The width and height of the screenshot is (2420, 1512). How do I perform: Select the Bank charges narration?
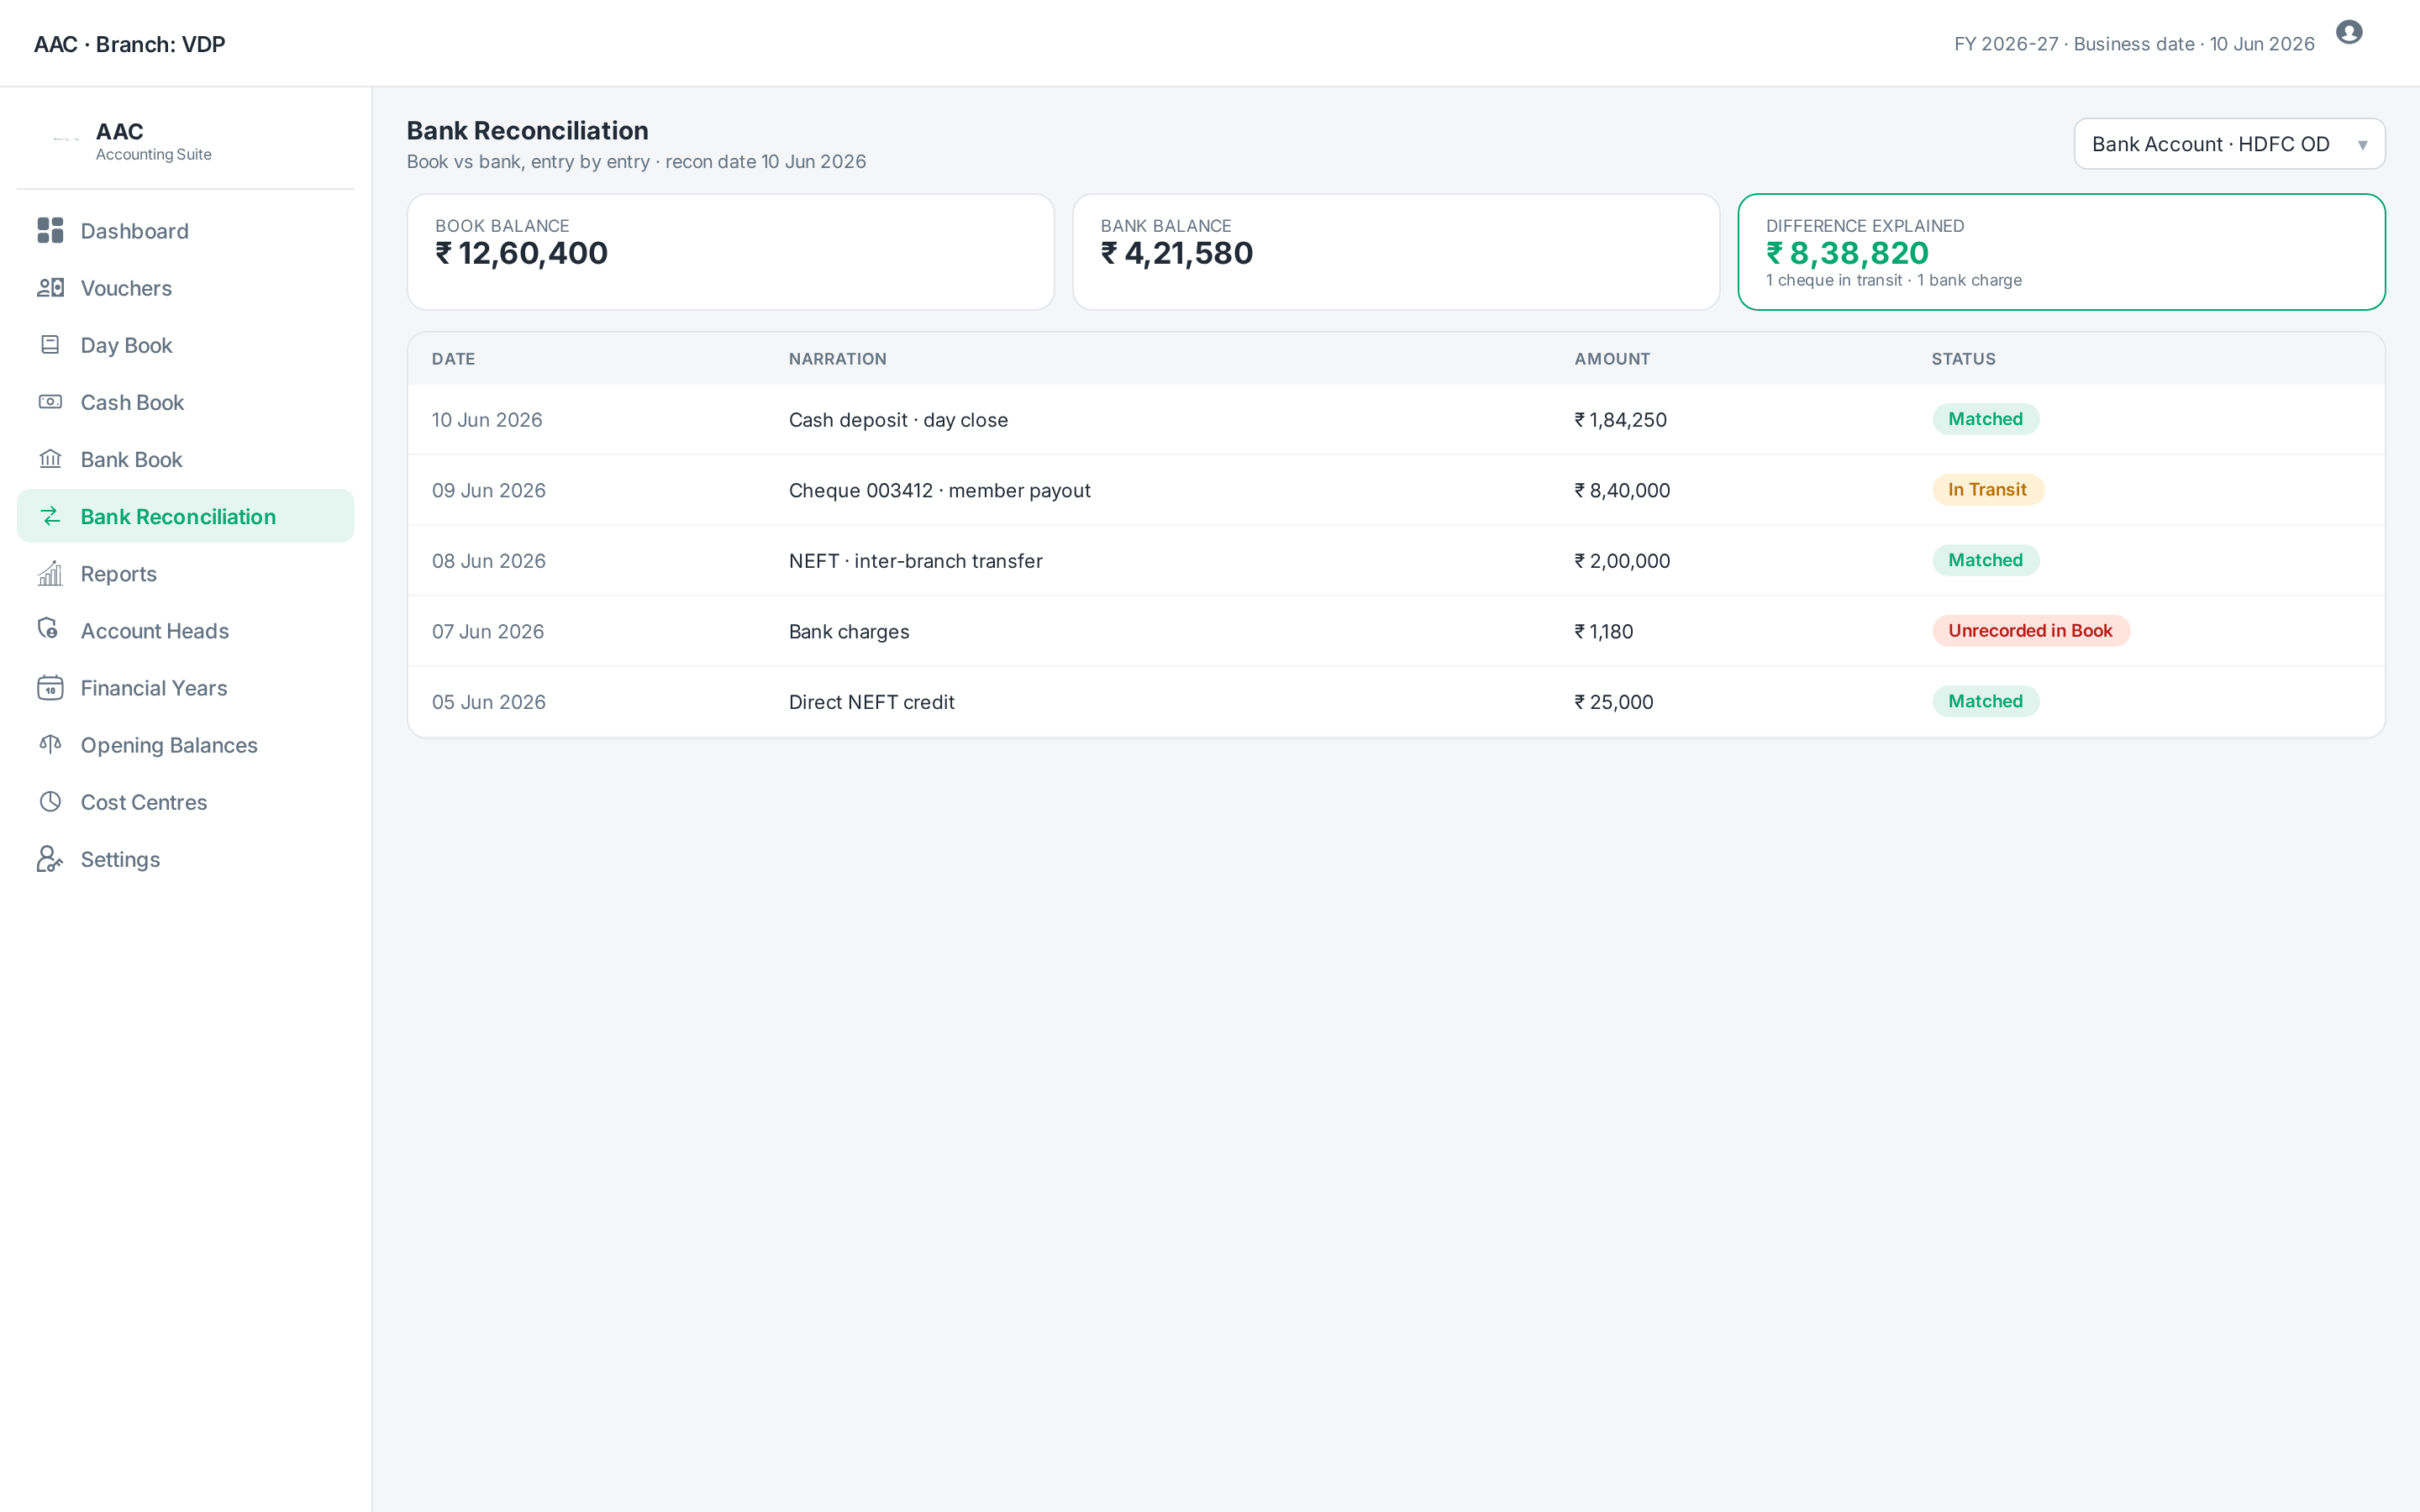point(849,631)
